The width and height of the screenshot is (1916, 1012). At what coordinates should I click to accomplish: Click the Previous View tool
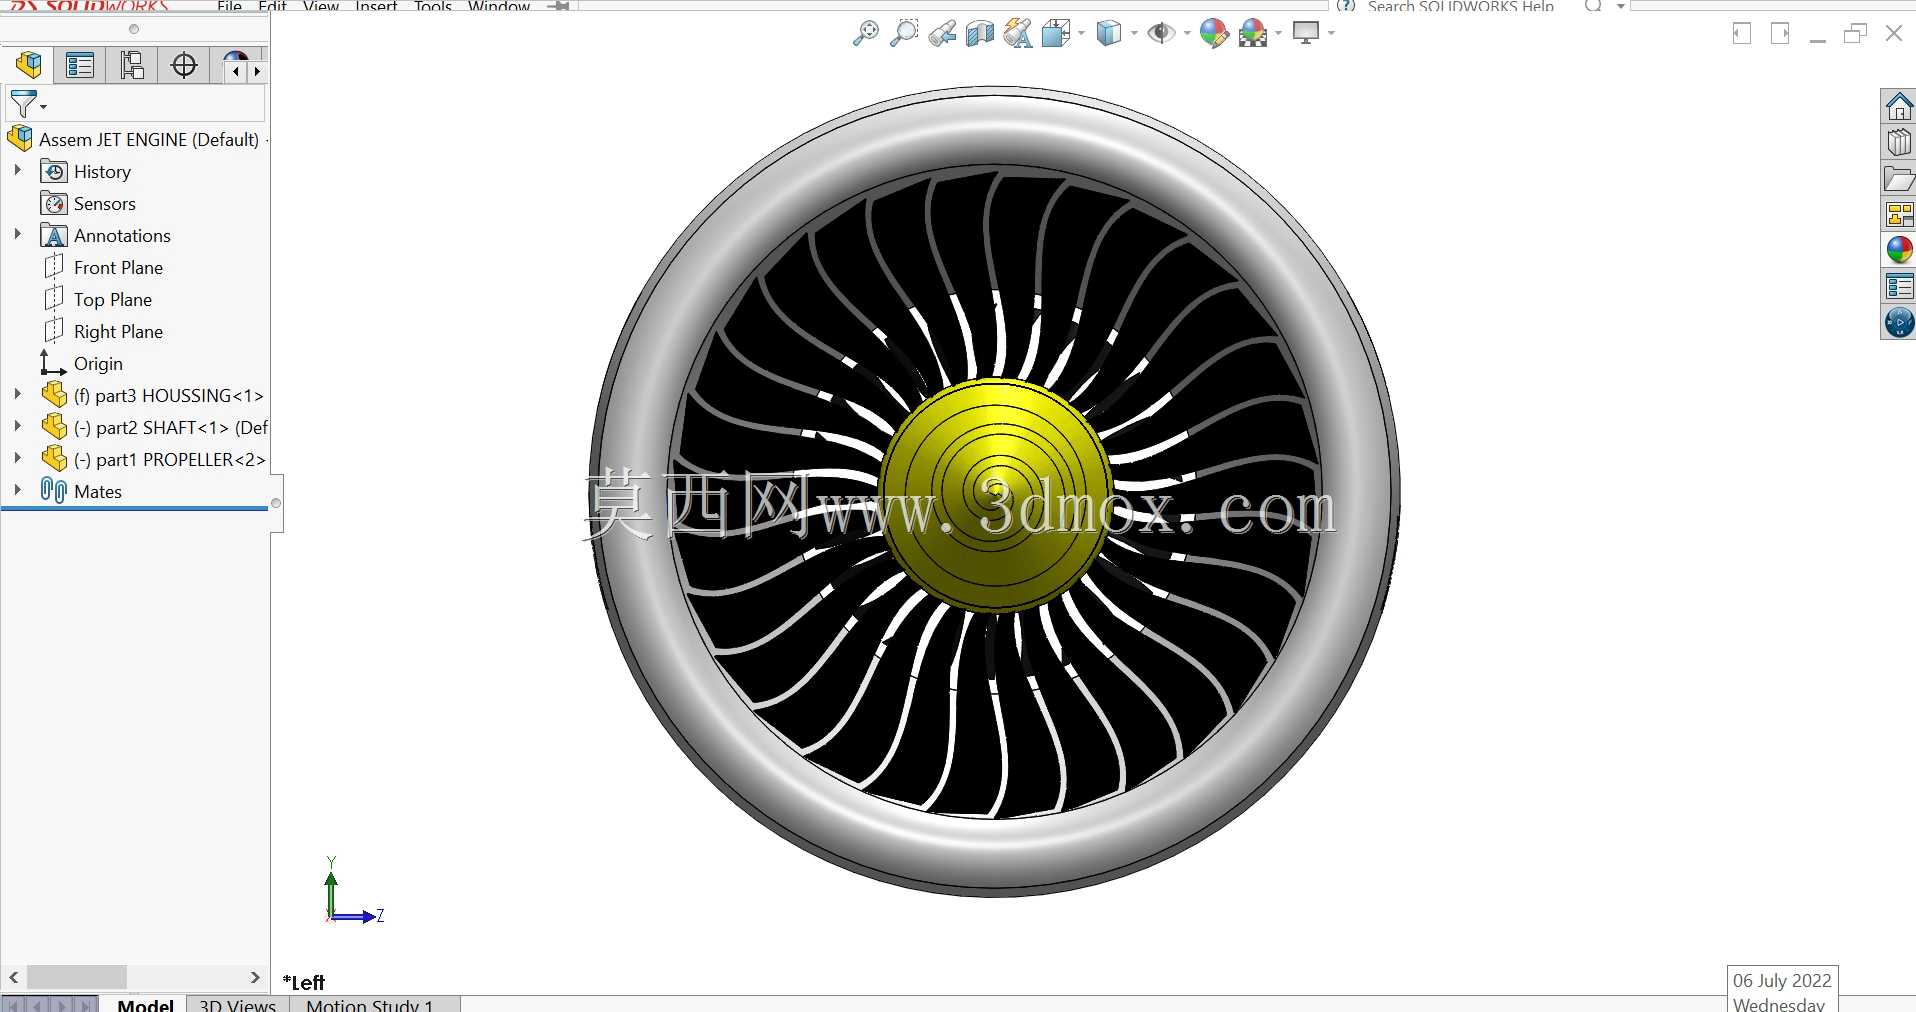(x=942, y=33)
